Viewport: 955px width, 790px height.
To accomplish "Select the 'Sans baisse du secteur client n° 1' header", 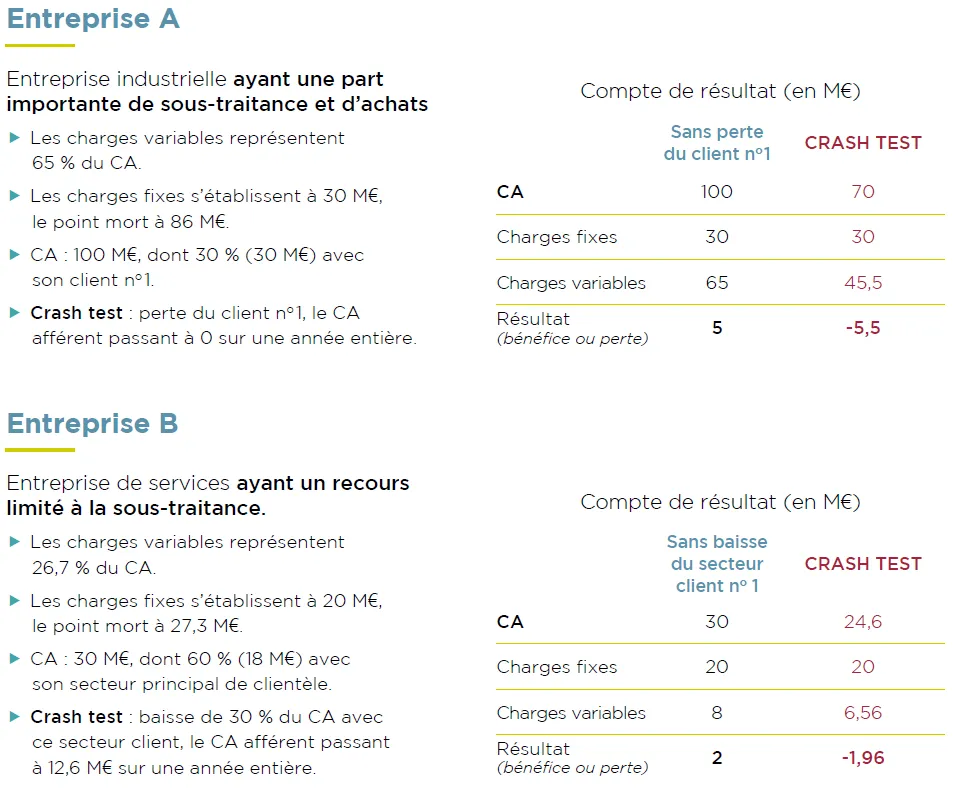I will click(x=717, y=564).
